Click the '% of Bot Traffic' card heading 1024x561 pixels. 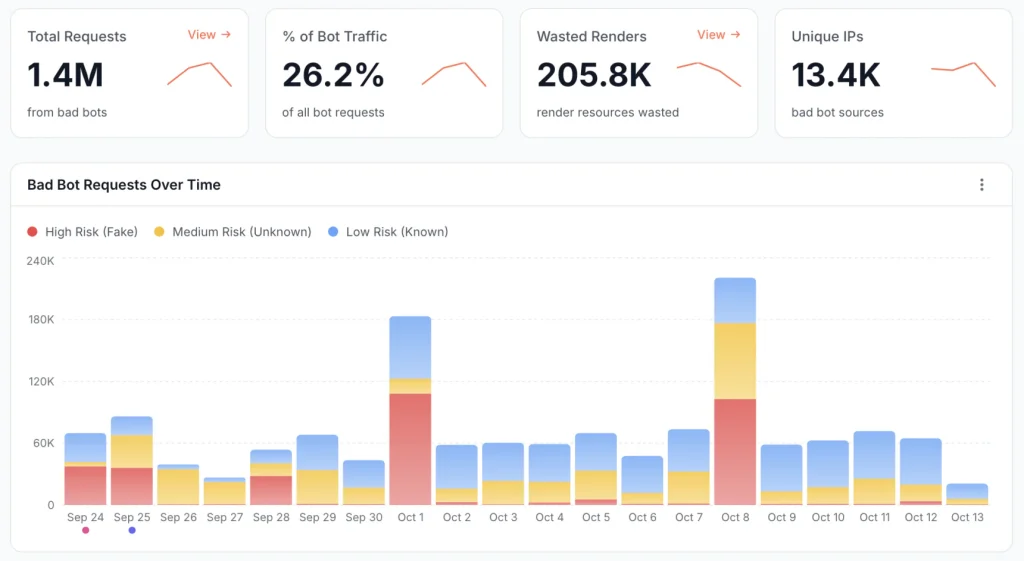334,37
